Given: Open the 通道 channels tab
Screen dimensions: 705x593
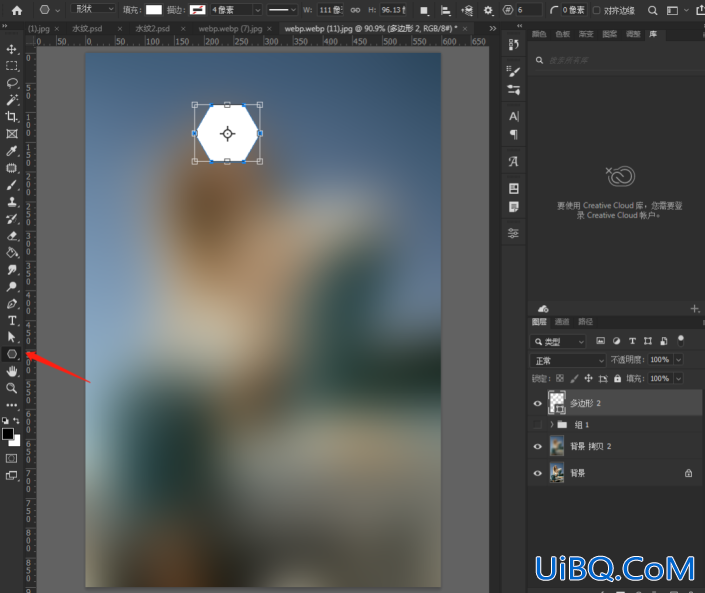Looking at the screenshot, I should tap(562, 322).
